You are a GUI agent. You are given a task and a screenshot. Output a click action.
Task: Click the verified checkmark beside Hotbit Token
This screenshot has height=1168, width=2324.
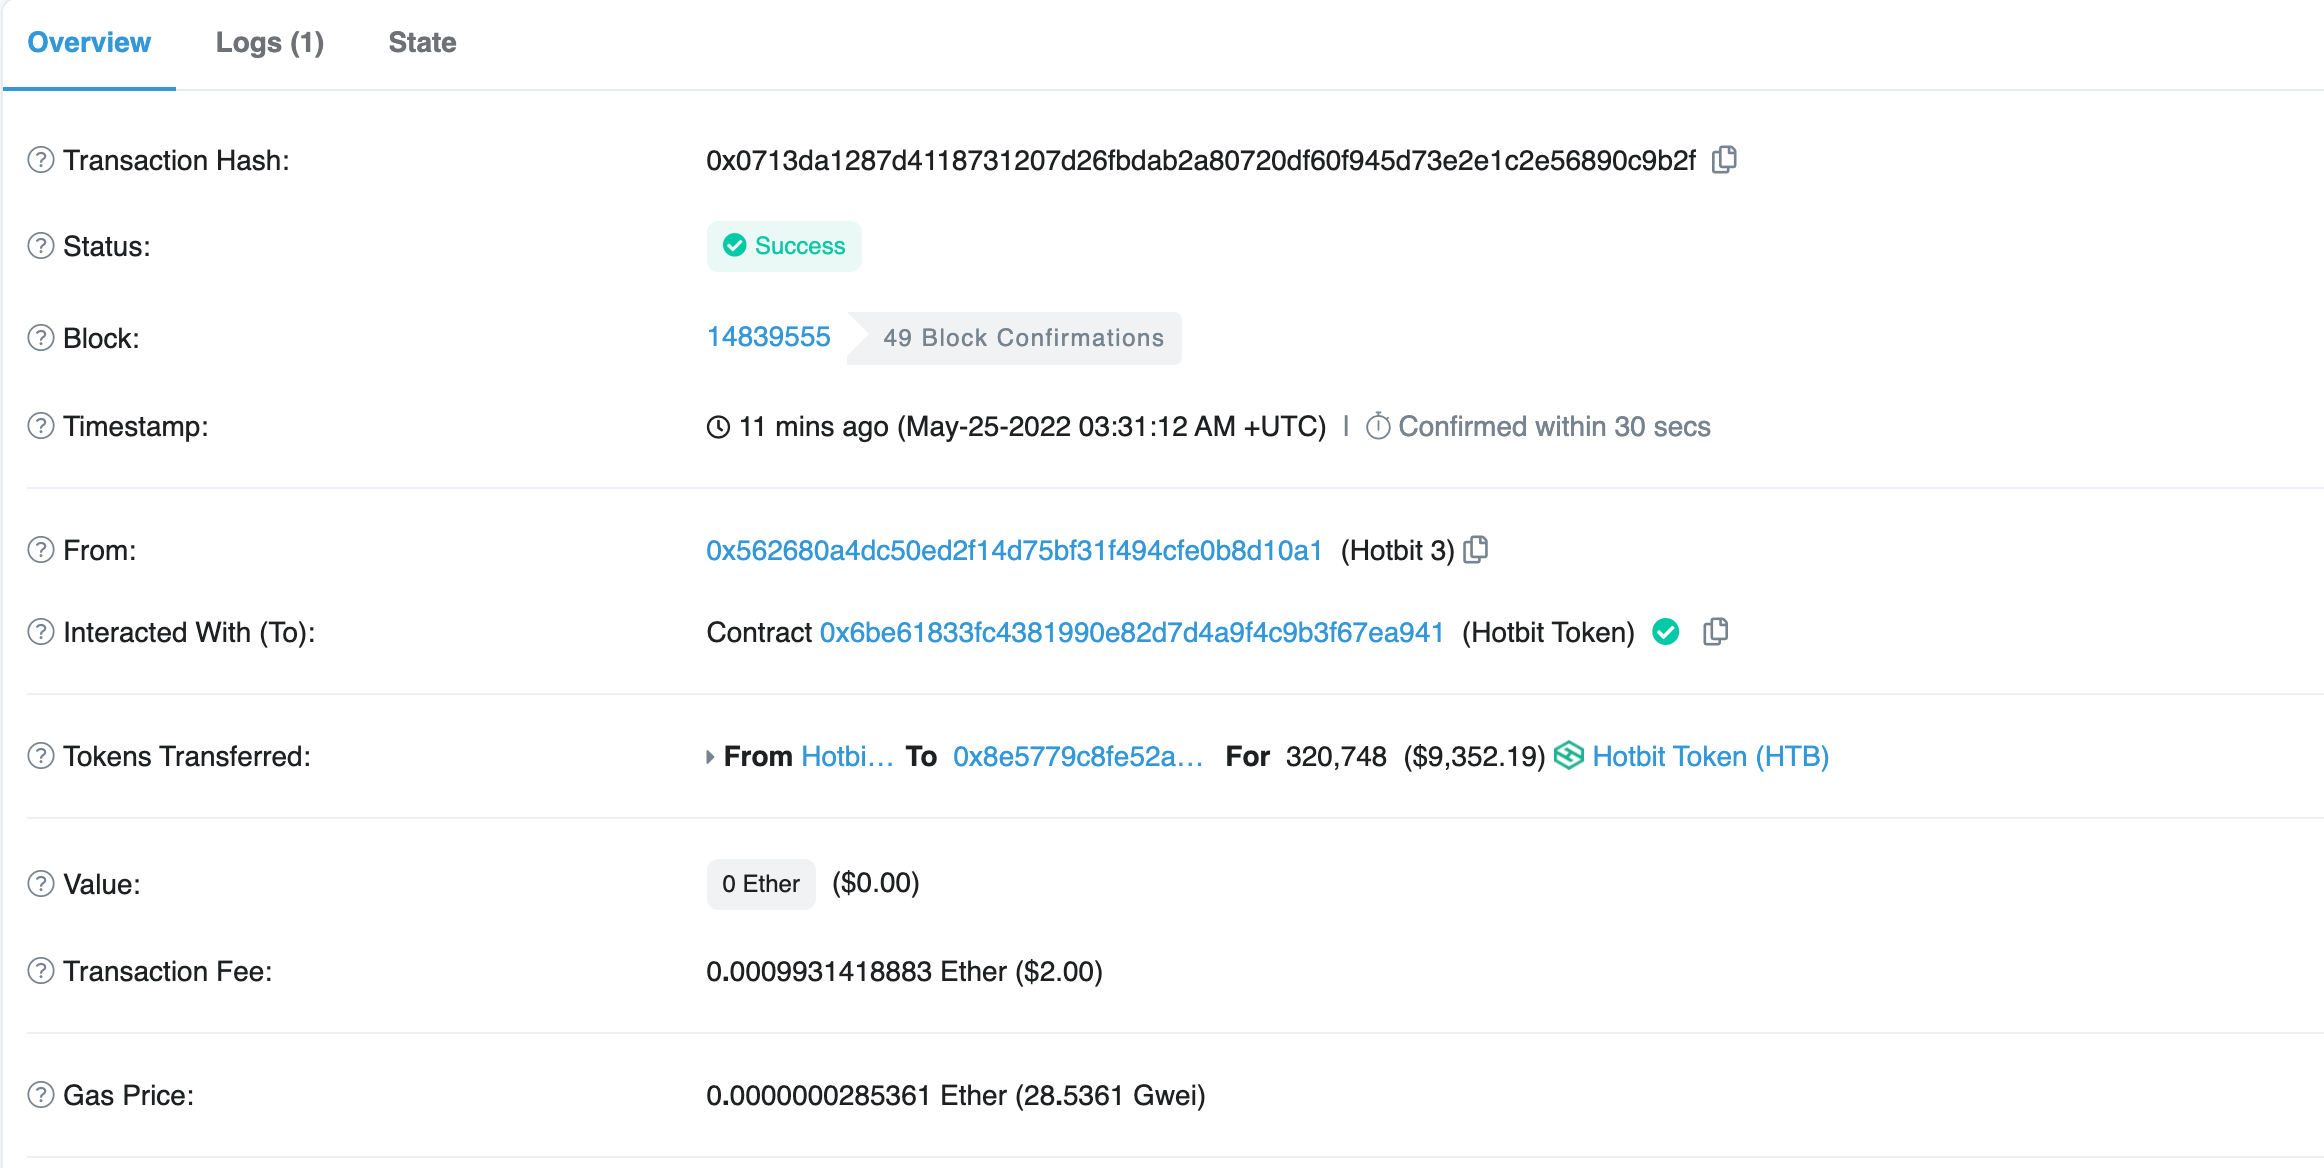click(1666, 632)
